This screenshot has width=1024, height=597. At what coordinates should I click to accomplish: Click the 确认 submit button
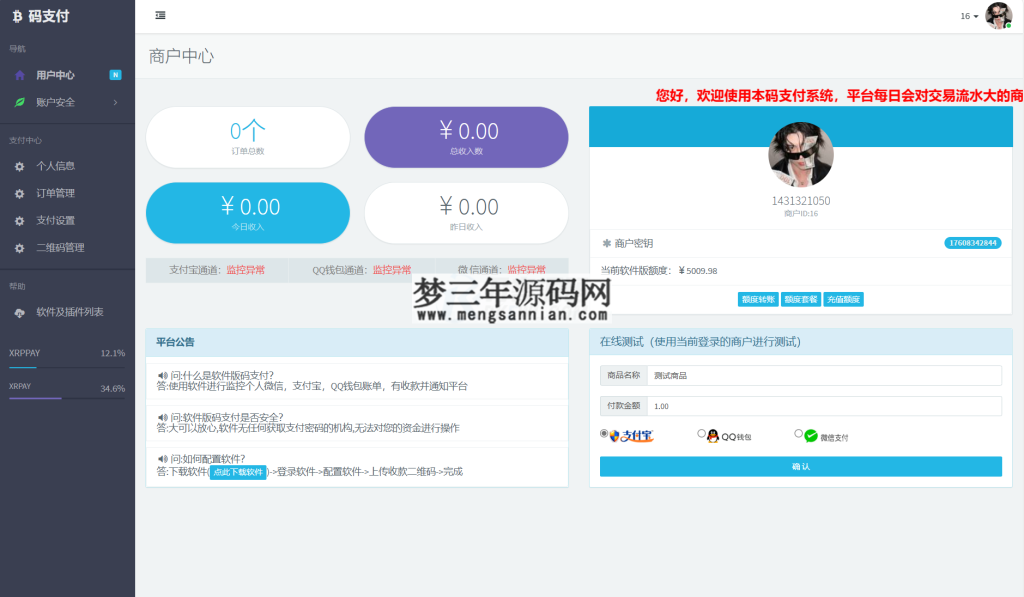pyautogui.click(x=801, y=467)
